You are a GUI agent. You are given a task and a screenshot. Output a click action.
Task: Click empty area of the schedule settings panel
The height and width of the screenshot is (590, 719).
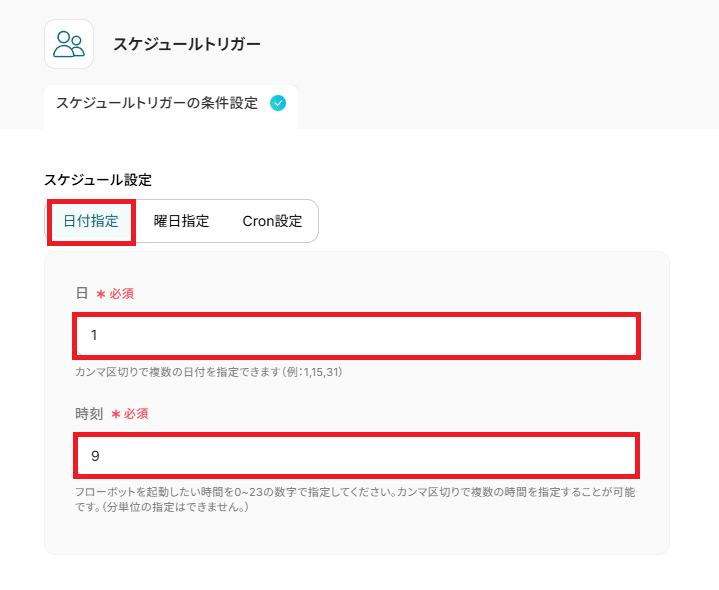[x=356, y=534]
